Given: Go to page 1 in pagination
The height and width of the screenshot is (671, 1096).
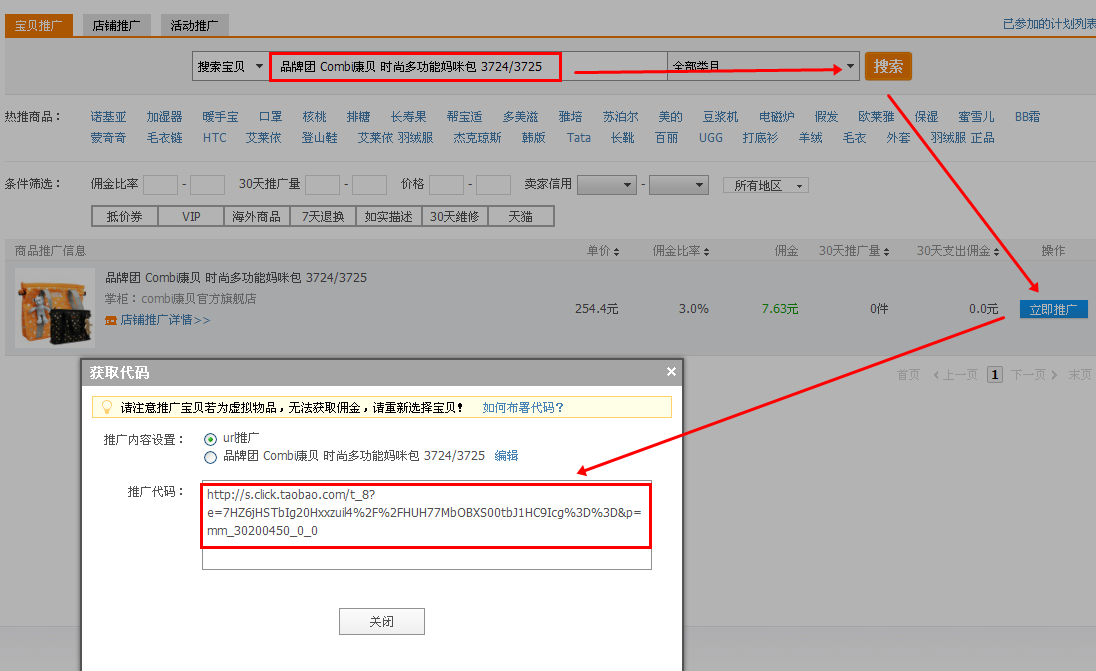Looking at the screenshot, I should pyautogui.click(x=995, y=375).
